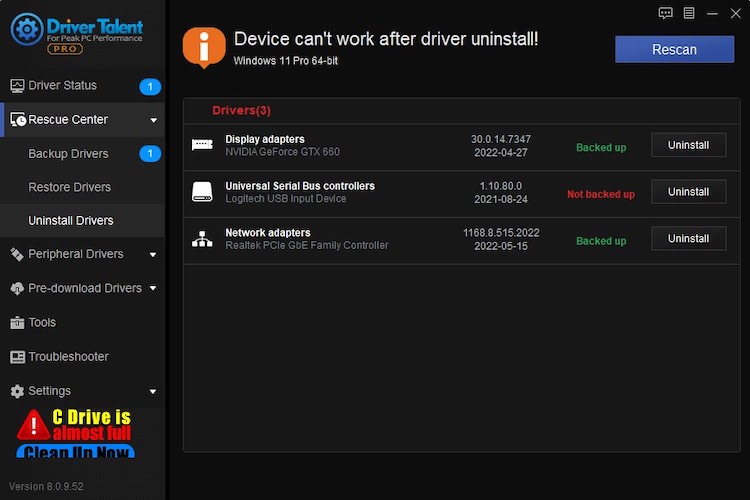Viewport: 750px width, 500px height.
Task: Close the Driver Talent window
Action: point(736,13)
